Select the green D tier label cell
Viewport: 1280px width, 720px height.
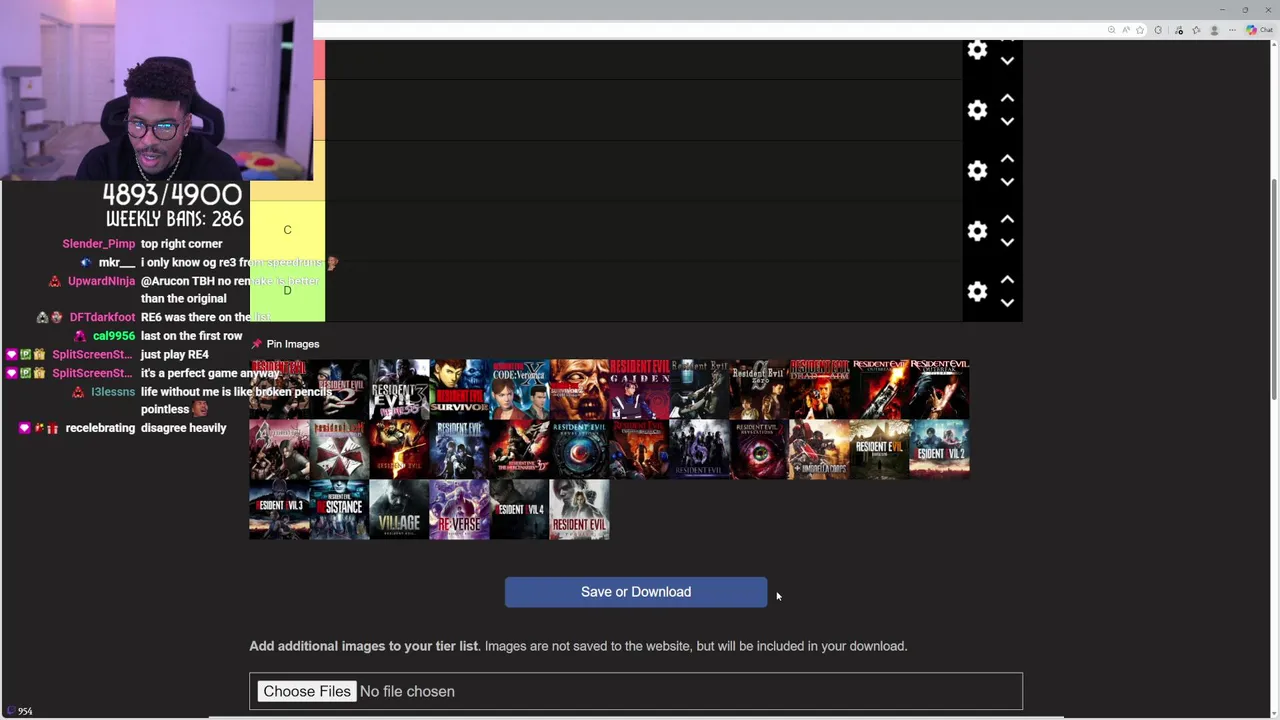click(287, 291)
